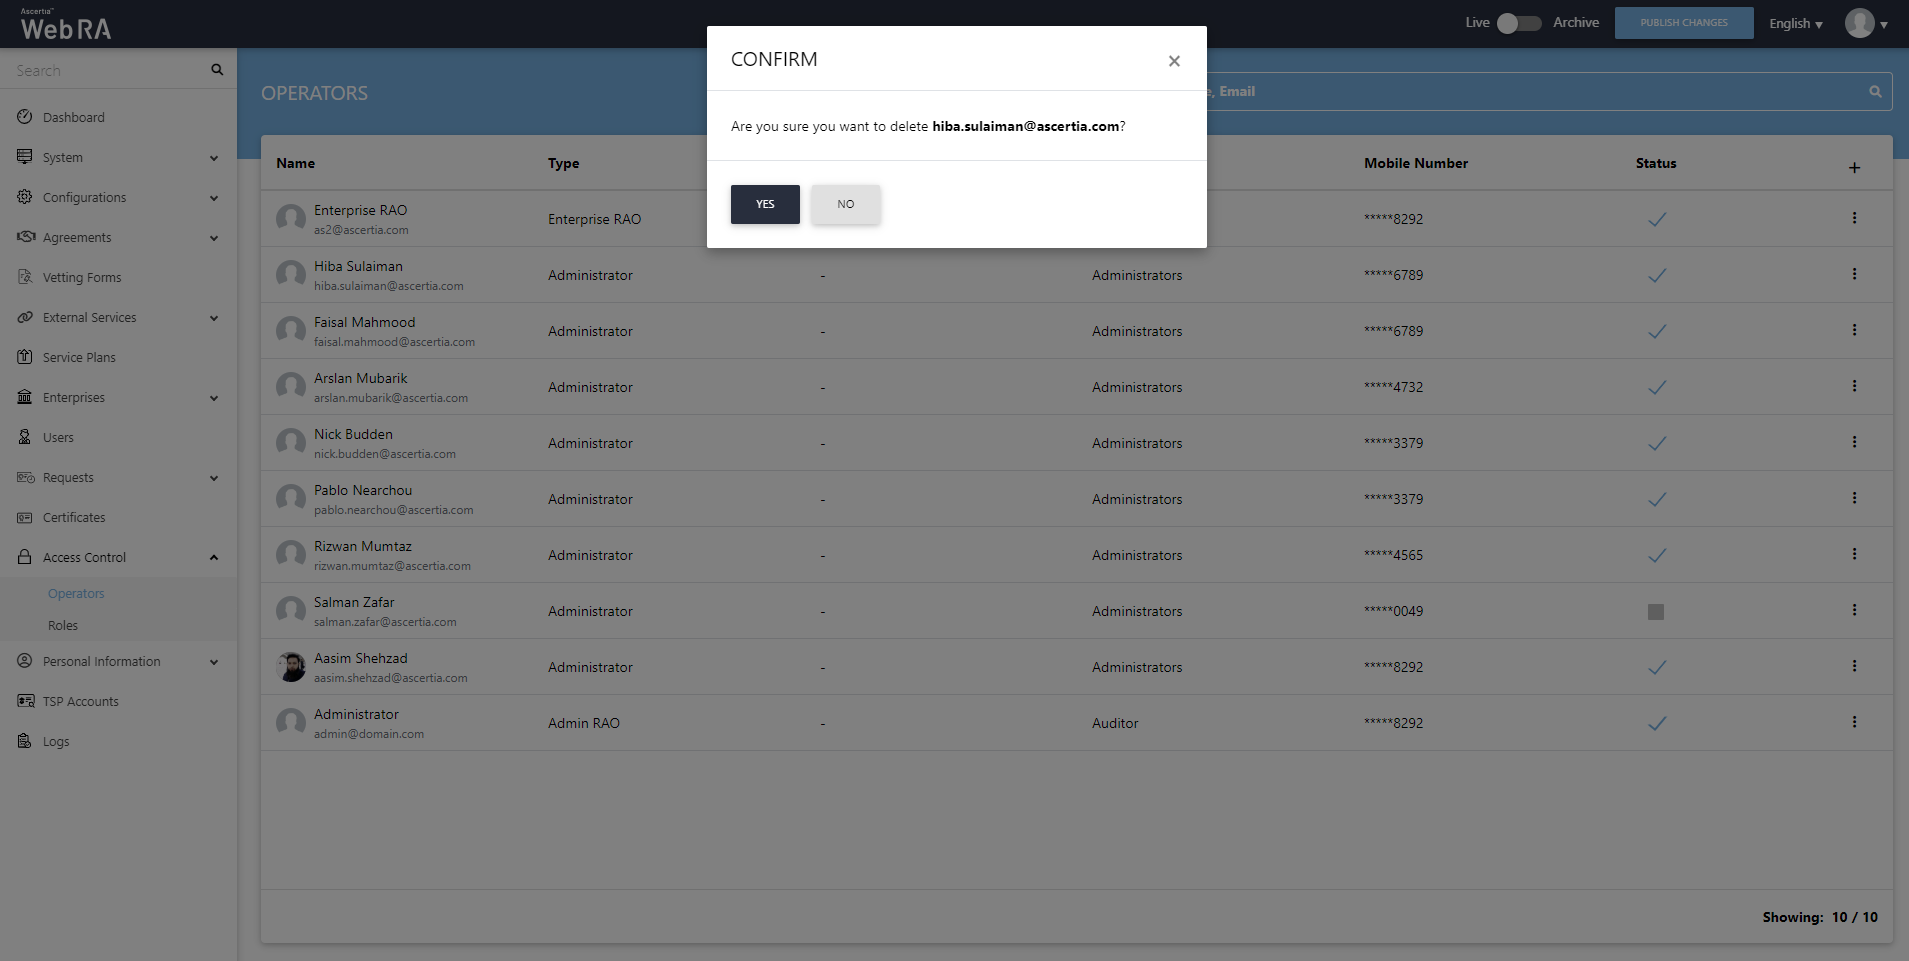Expand the Requests menu chevron
The image size is (1909, 961).
point(214,478)
